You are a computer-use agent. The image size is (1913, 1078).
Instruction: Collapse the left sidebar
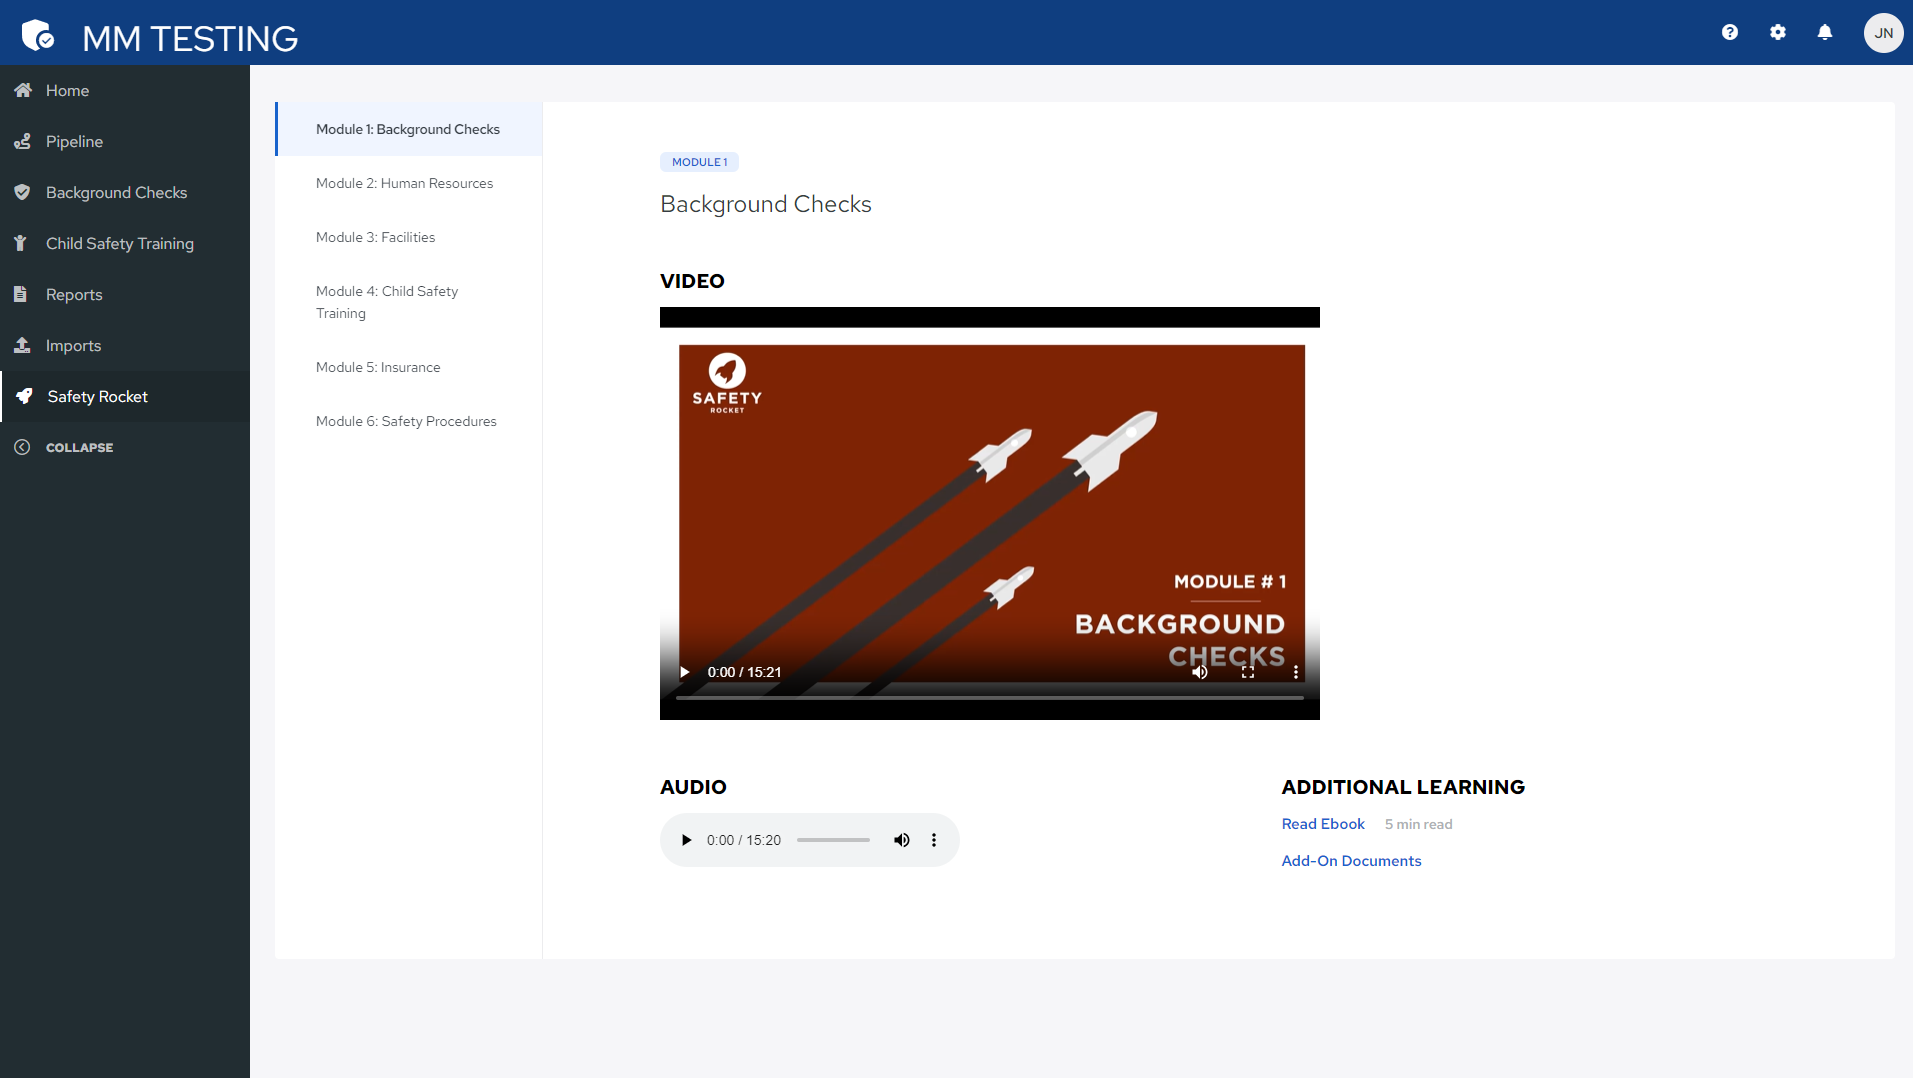(x=79, y=447)
